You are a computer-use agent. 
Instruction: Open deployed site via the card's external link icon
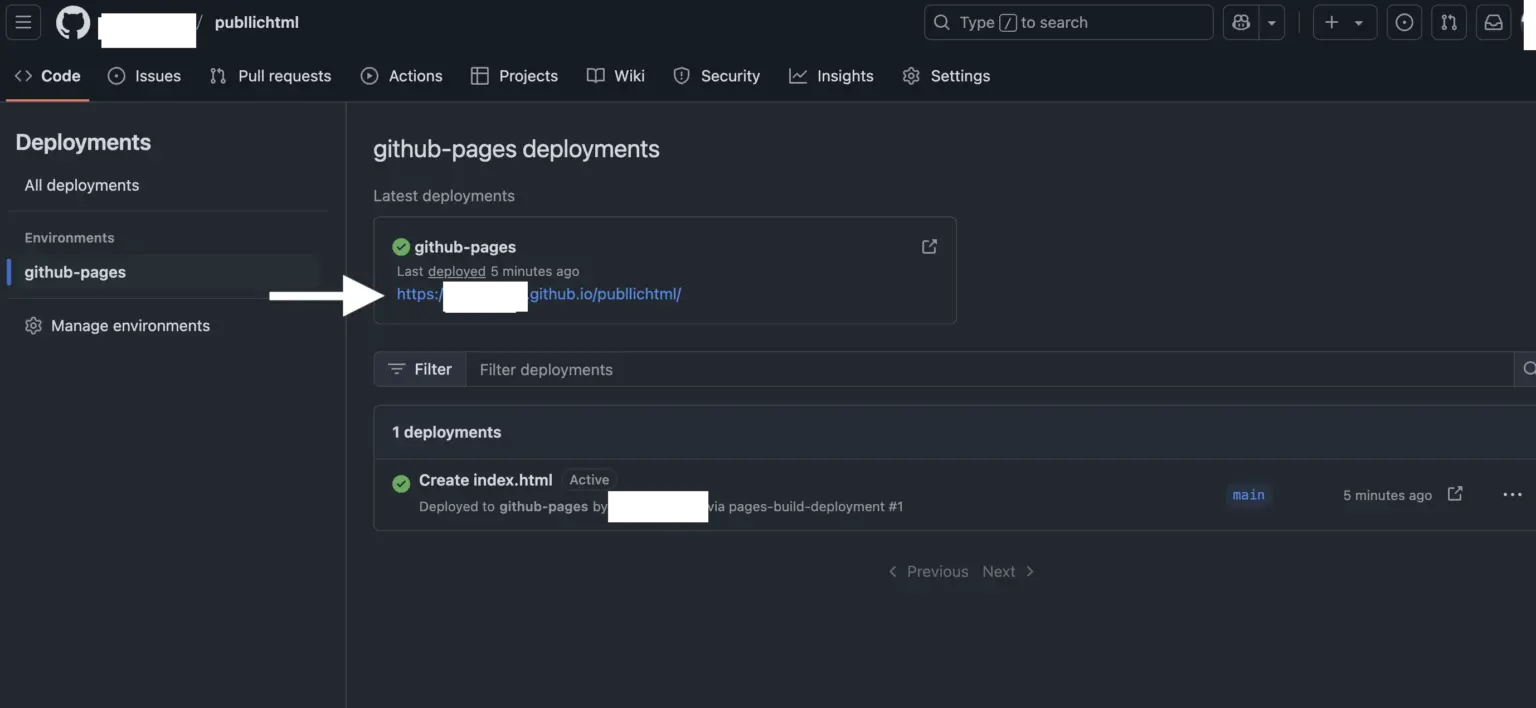(x=929, y=246)
